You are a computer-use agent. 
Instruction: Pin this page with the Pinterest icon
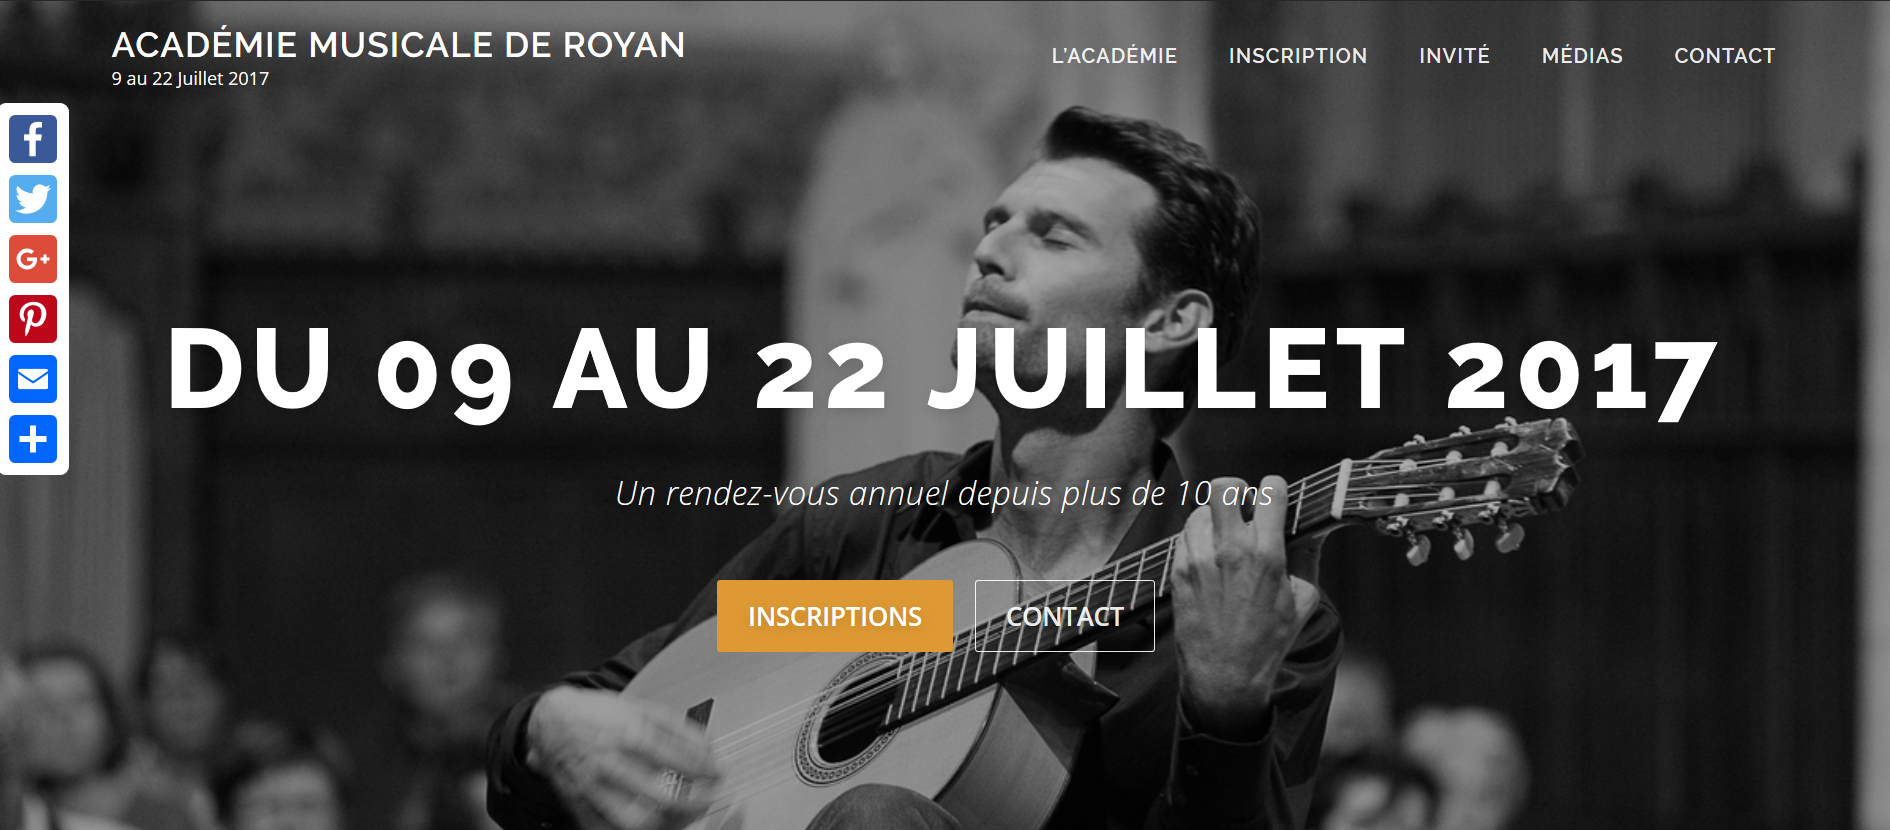coord(33,319)
